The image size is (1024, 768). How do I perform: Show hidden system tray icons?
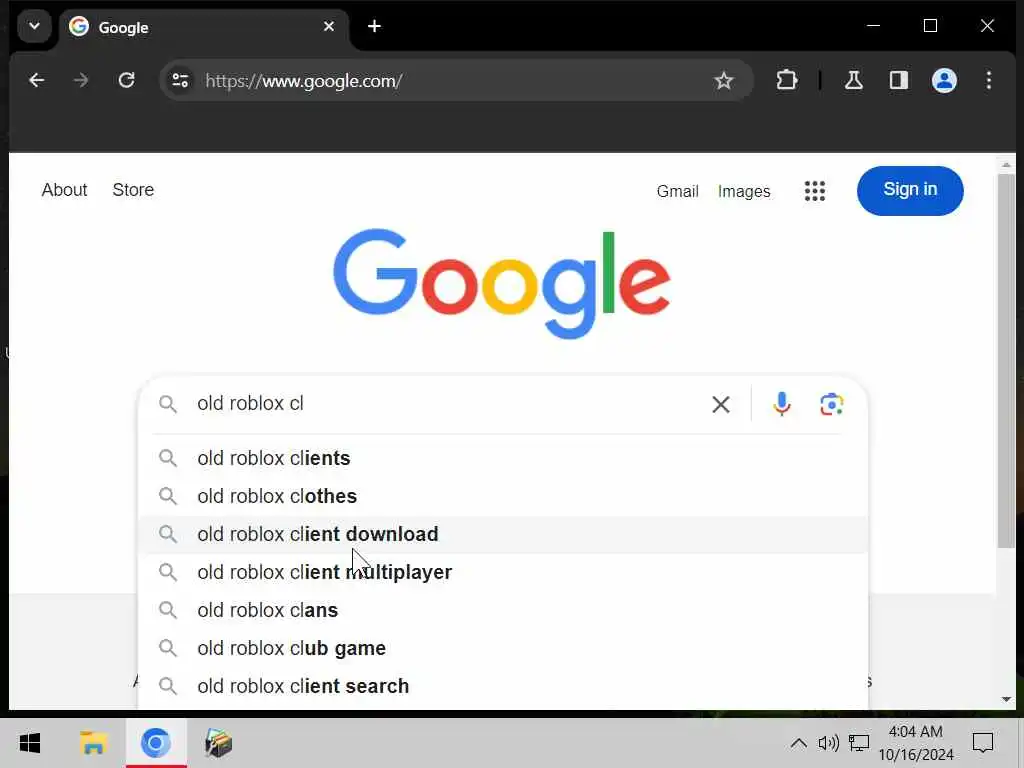click(798, 743)
